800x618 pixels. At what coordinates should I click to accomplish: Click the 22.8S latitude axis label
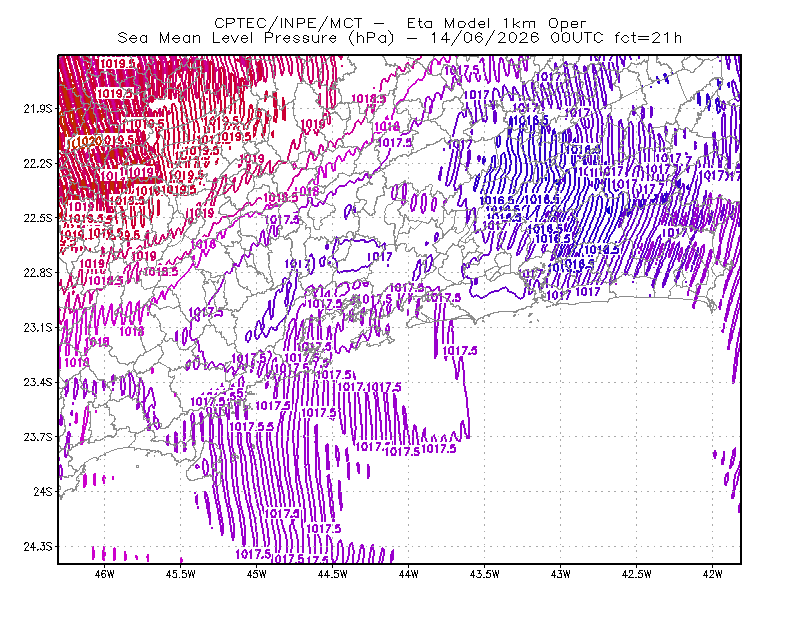(x=37, y=273)
